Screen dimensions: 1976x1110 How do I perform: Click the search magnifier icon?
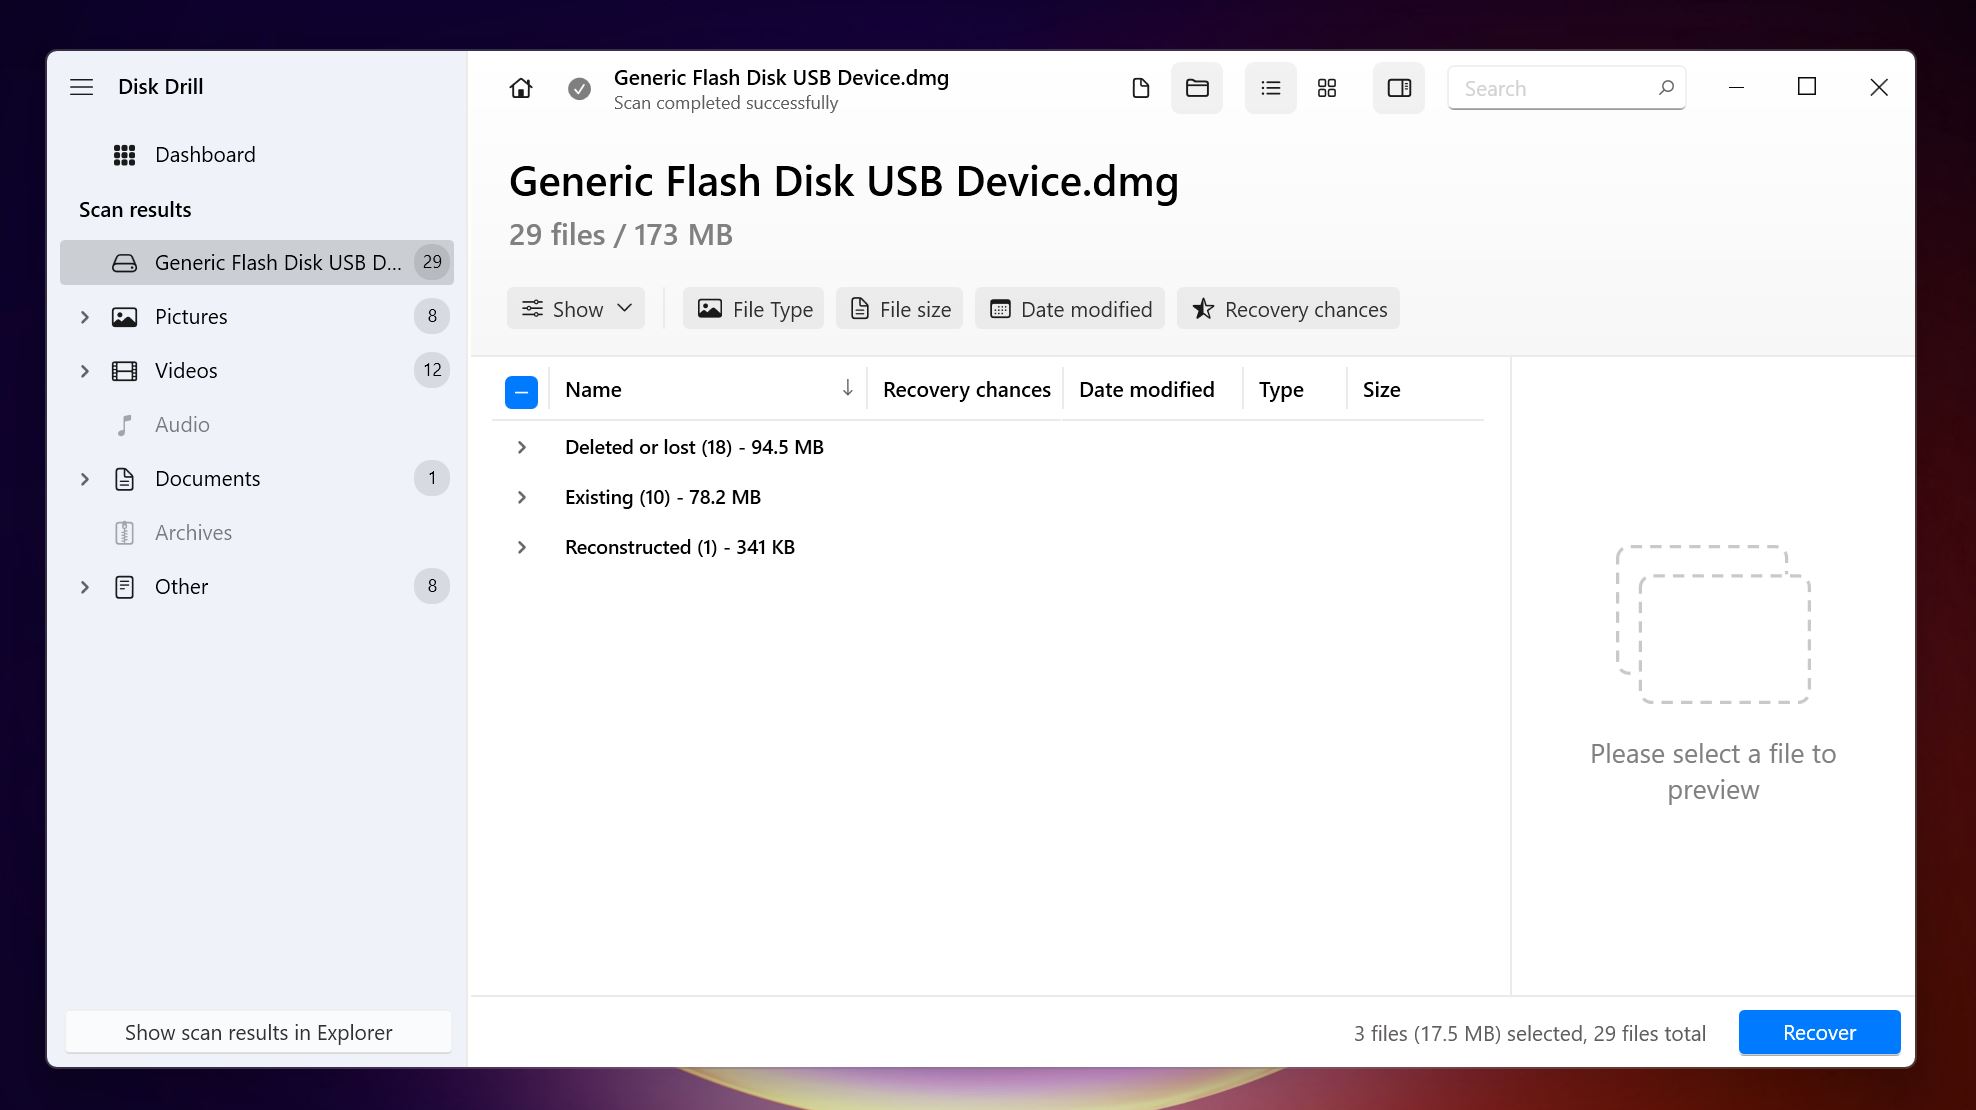(1666, 88)
